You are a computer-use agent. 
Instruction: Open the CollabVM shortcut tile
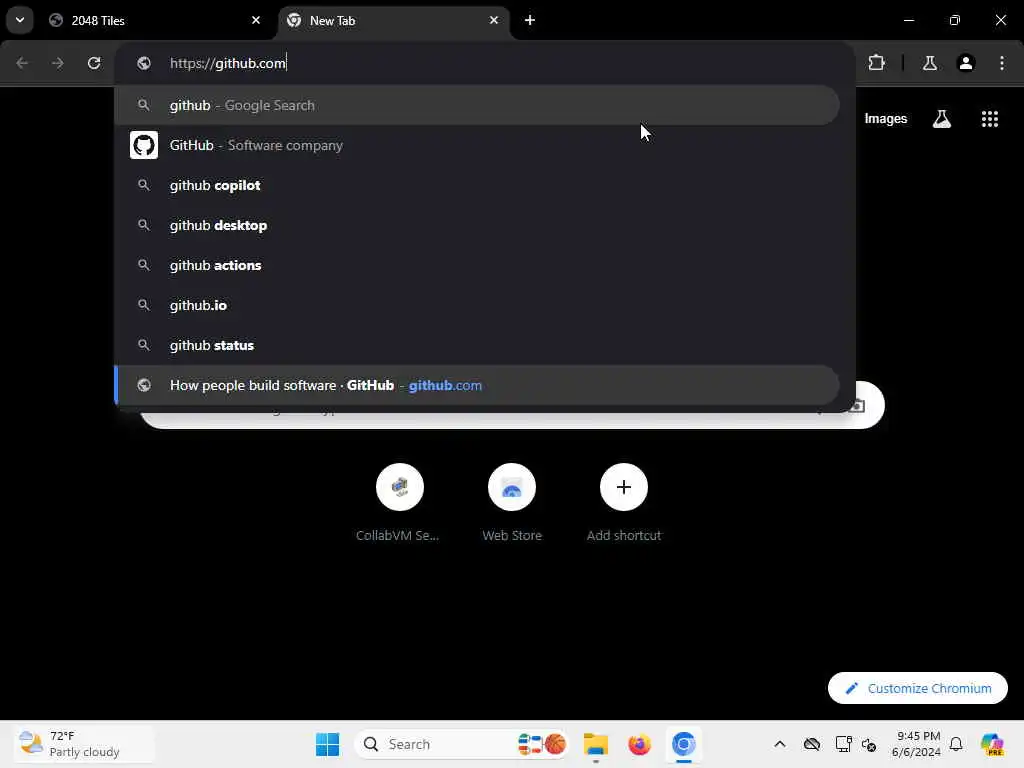click(x=399, y=503)
